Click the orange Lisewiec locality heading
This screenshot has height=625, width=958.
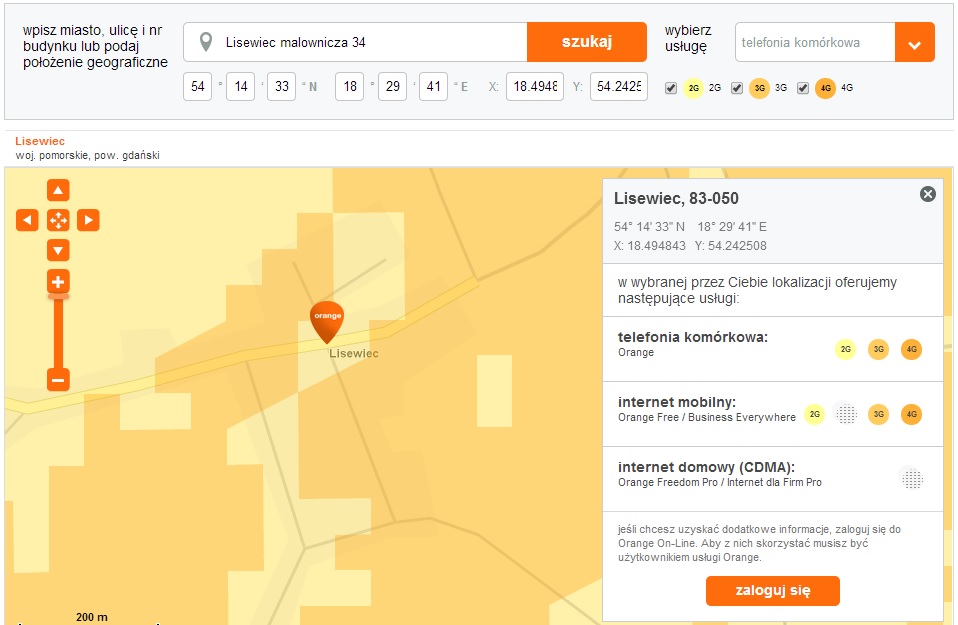point(40,141)
